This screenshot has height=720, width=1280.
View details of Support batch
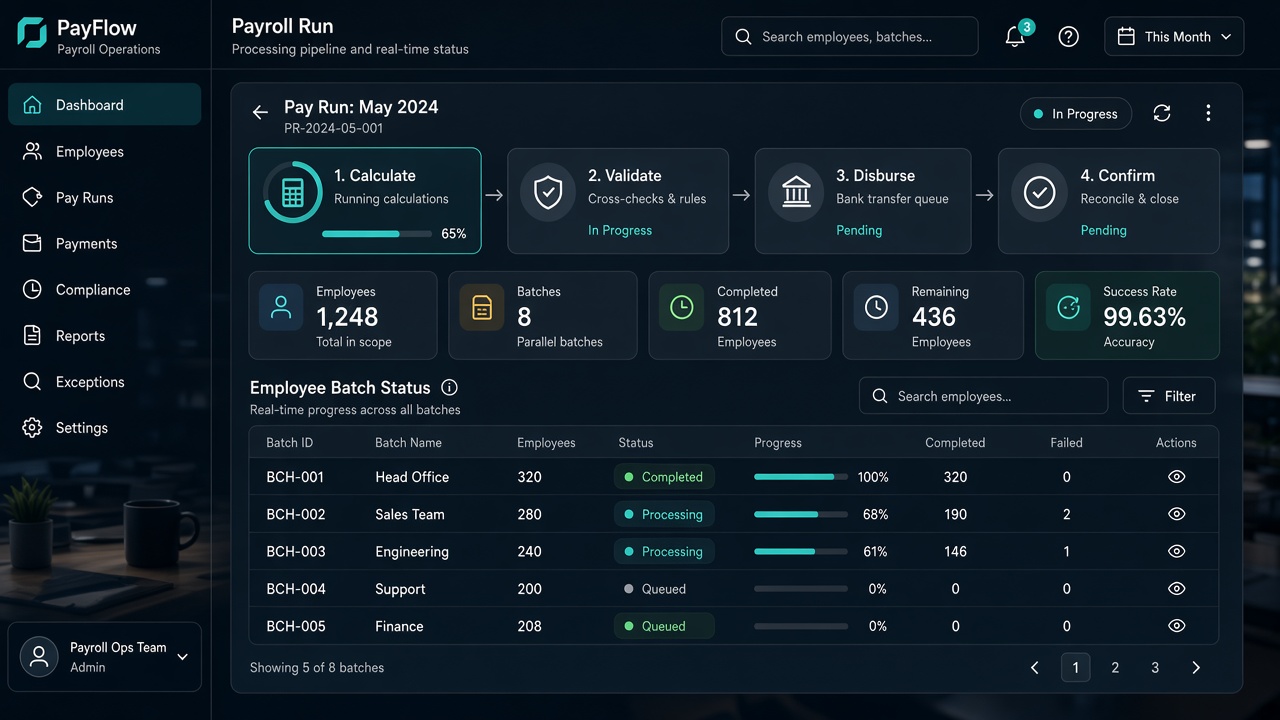pos(1176,589)
